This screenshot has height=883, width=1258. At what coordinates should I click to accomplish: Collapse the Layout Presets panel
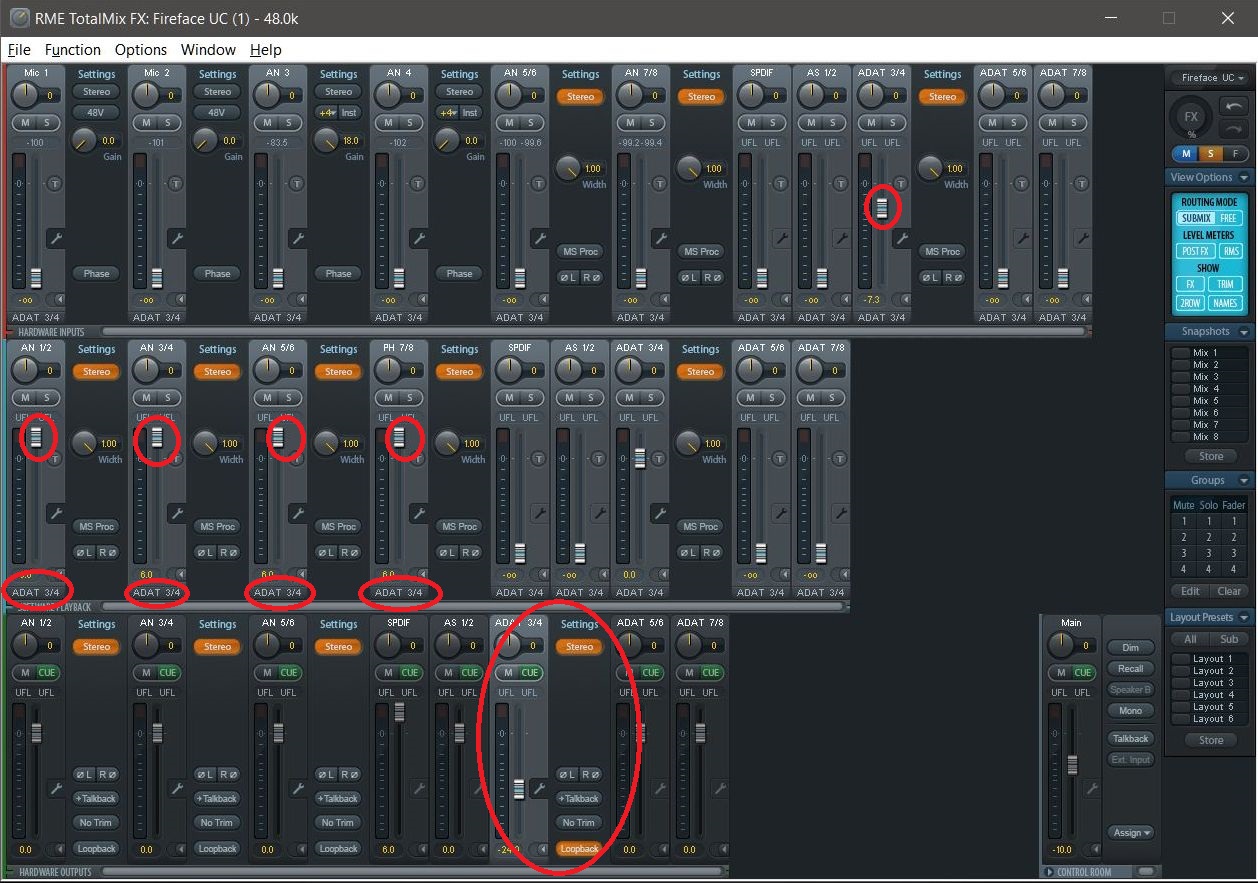coord(1244,617)
